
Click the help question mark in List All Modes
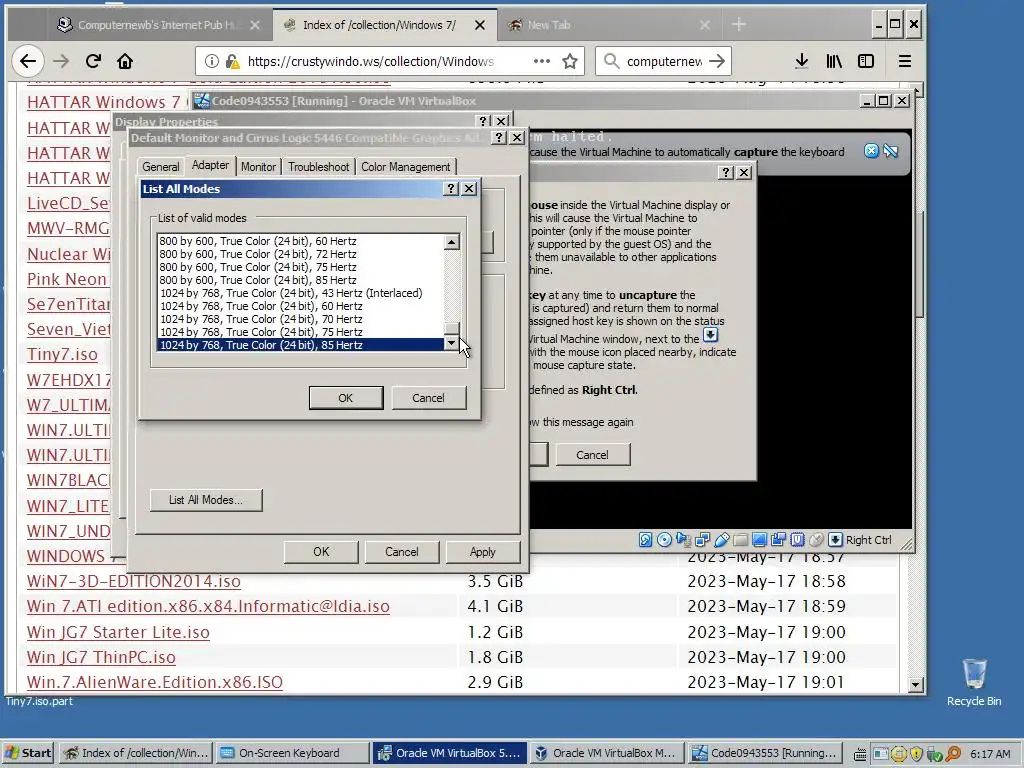(x=451, y=189)
